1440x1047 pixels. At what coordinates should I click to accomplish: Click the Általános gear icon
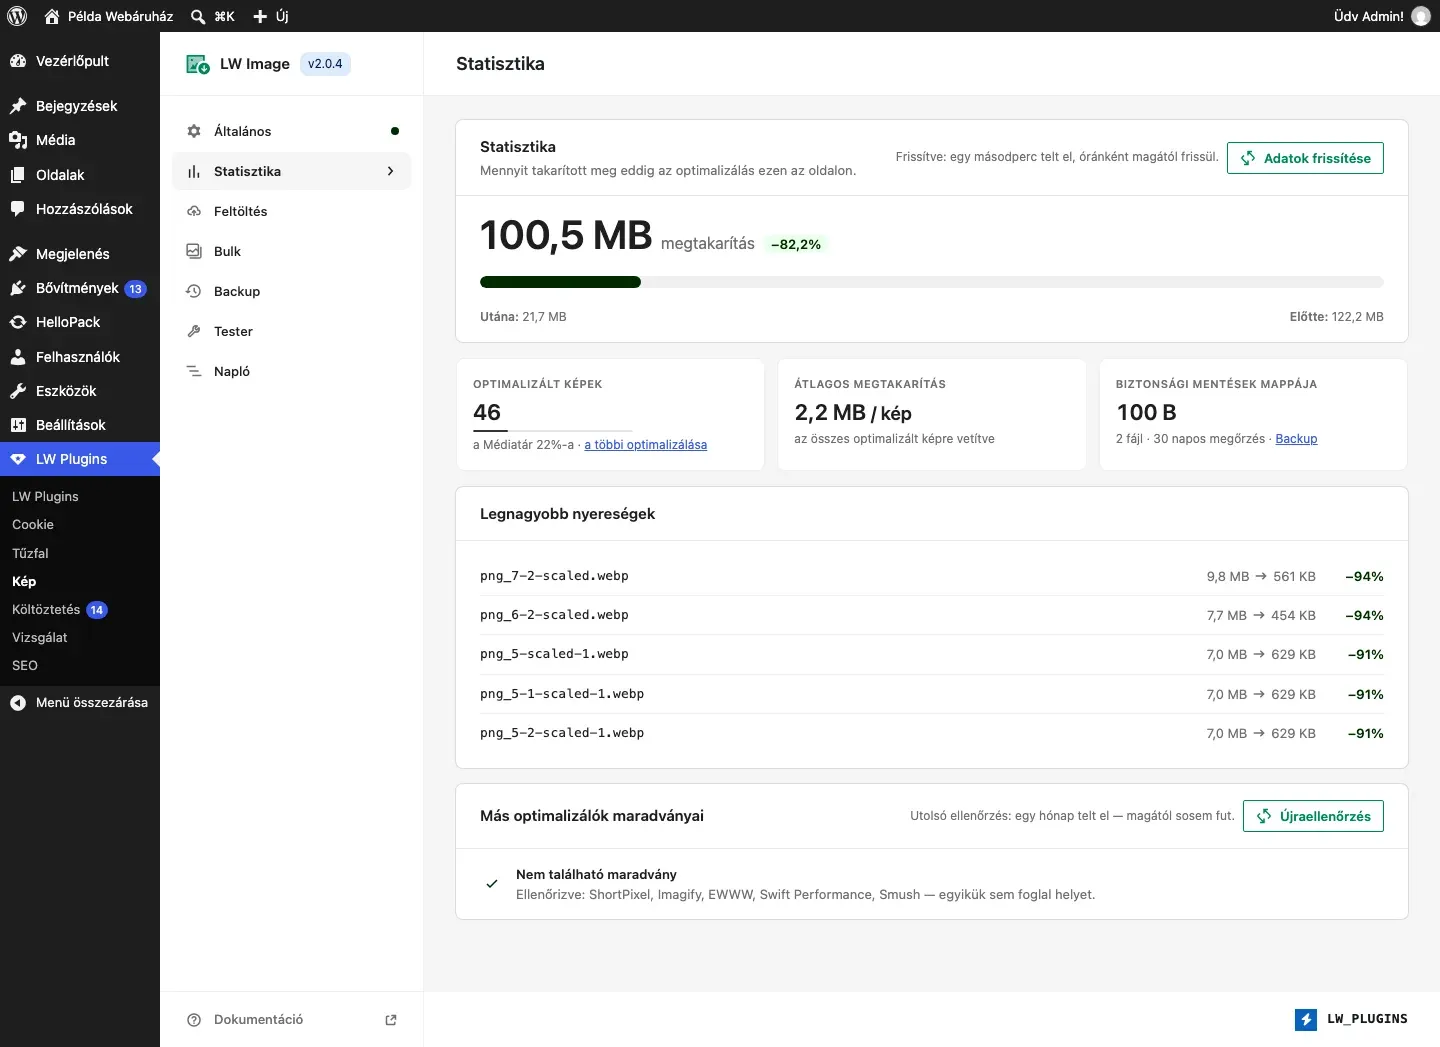click(194, 131)
